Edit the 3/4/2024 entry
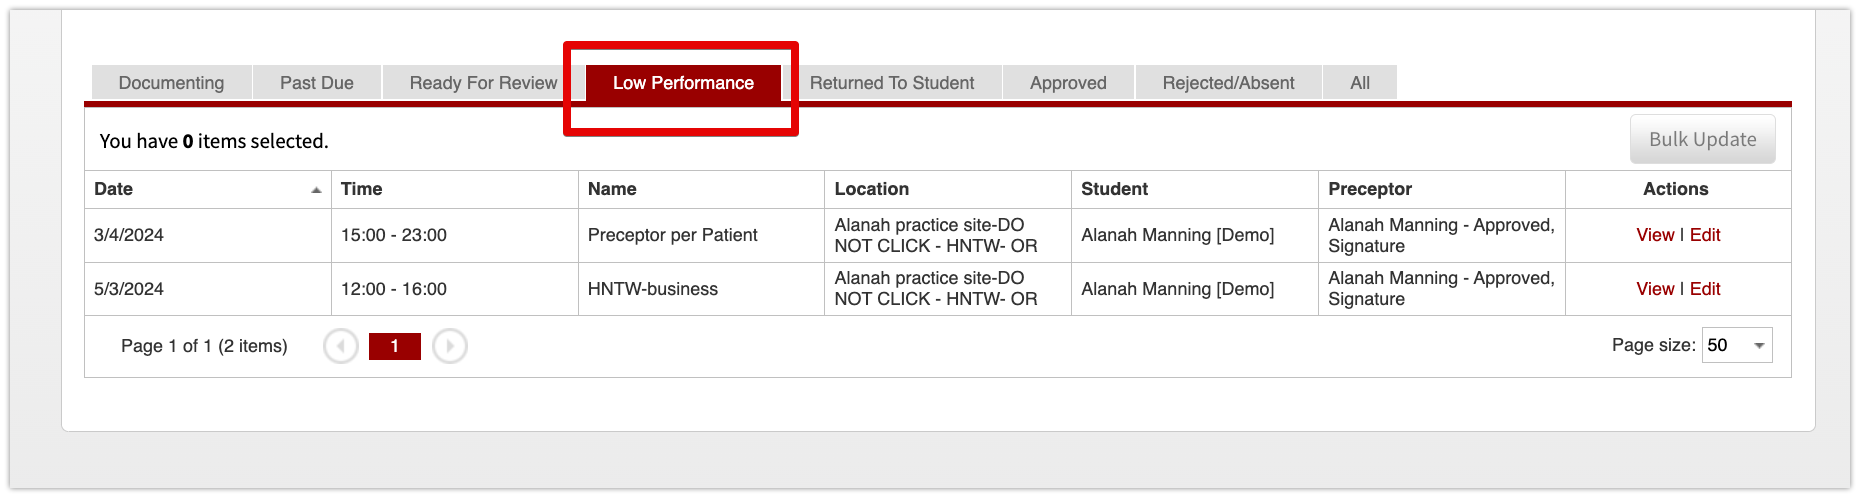 [1705, 235]
